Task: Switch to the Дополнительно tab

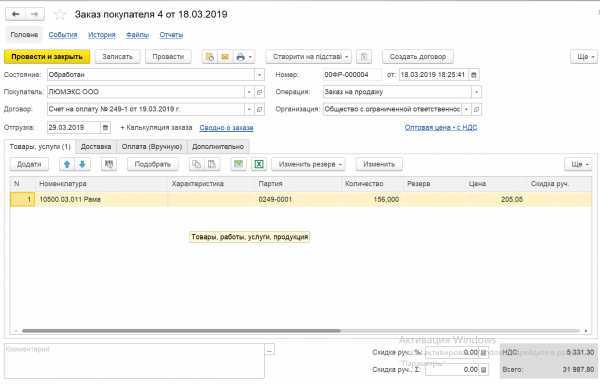Action: point(218,147)
